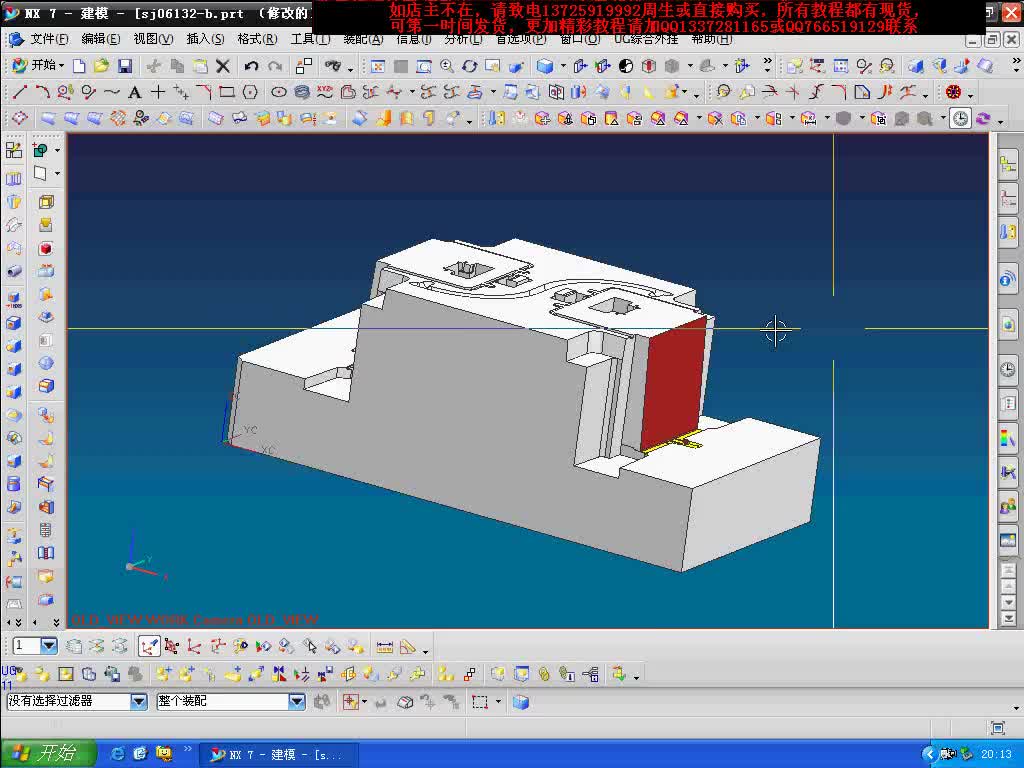Open the 工具(T) menu
Viewport: 1024px width, 768px height.
click(x=310, y=39)
